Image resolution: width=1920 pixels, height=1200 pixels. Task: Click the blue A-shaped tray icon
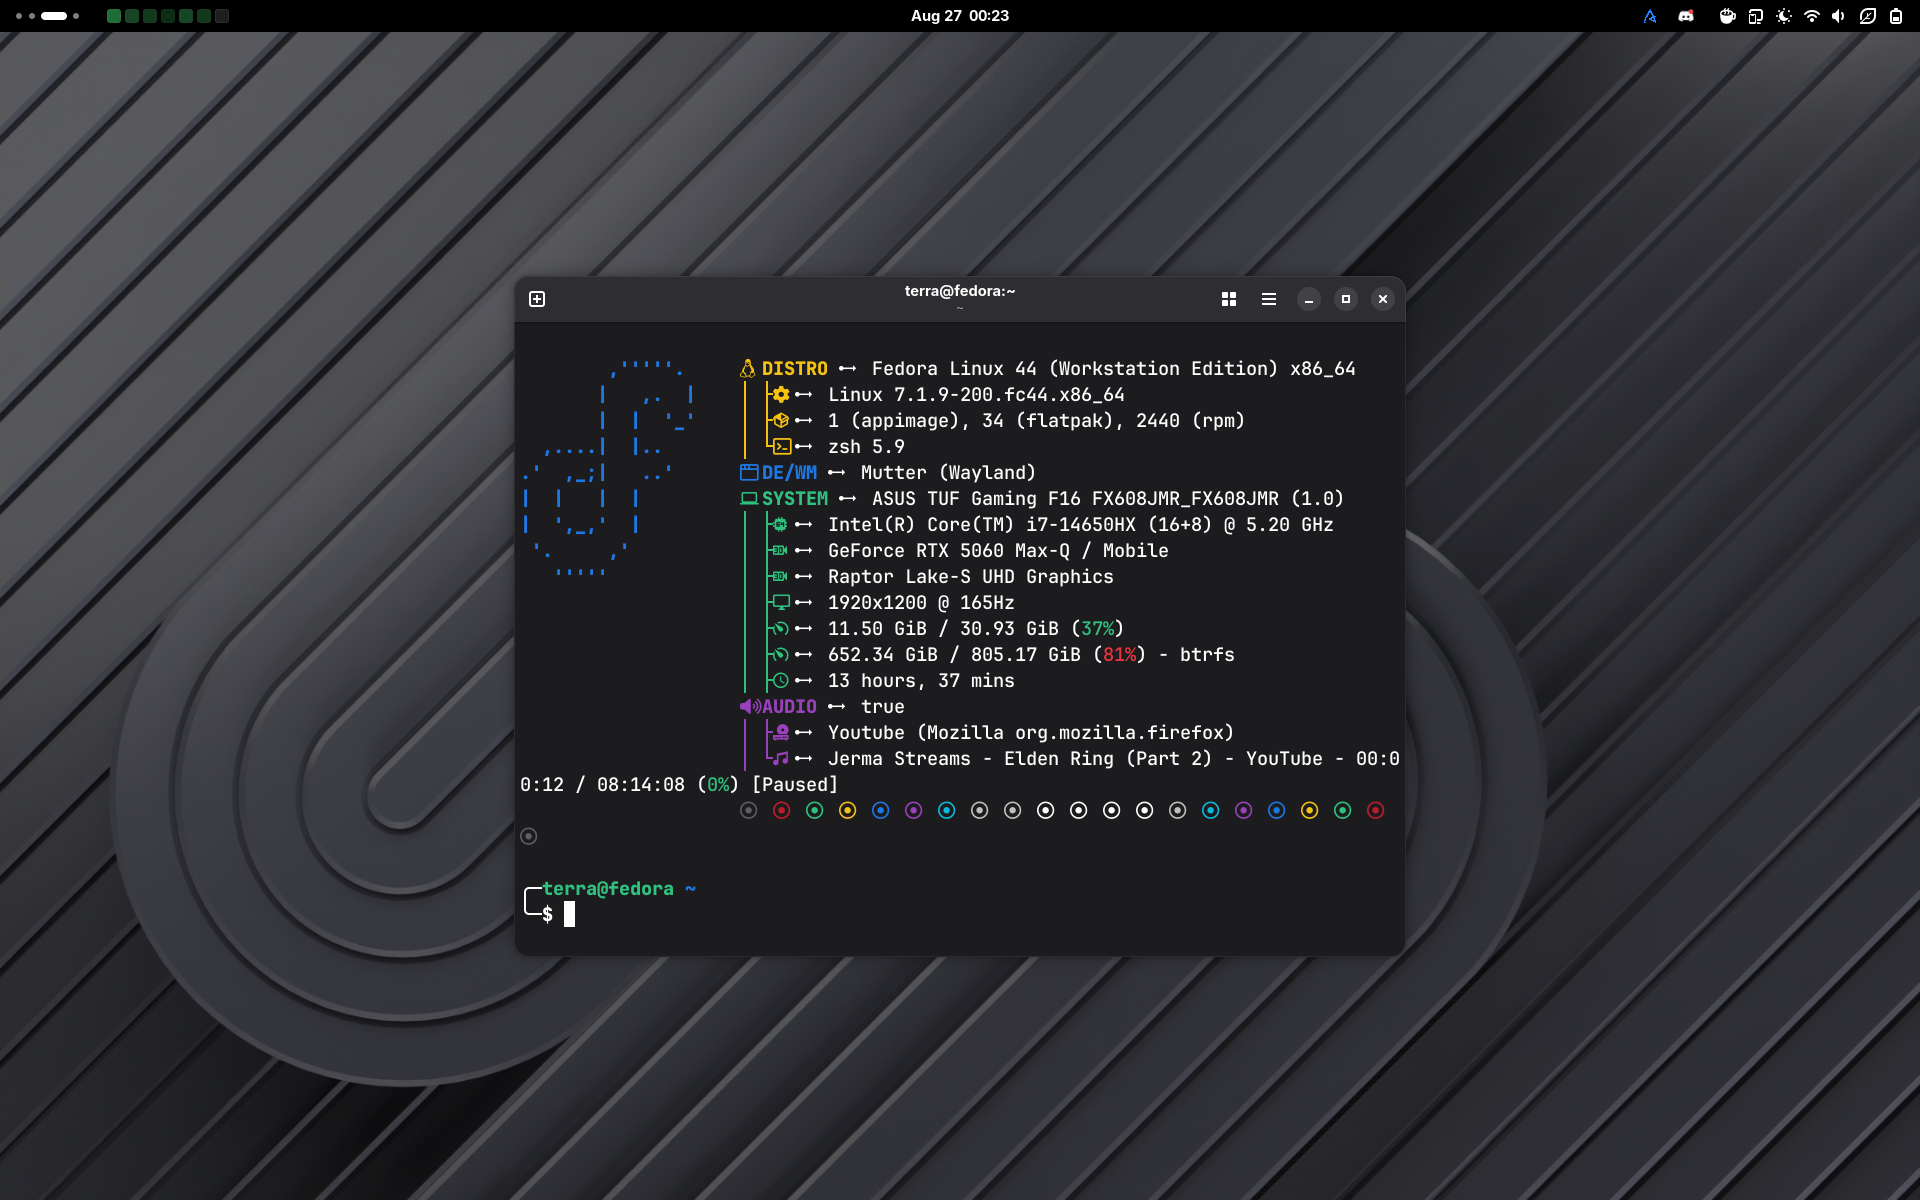pyautogui.click(x=1650, y=16)
